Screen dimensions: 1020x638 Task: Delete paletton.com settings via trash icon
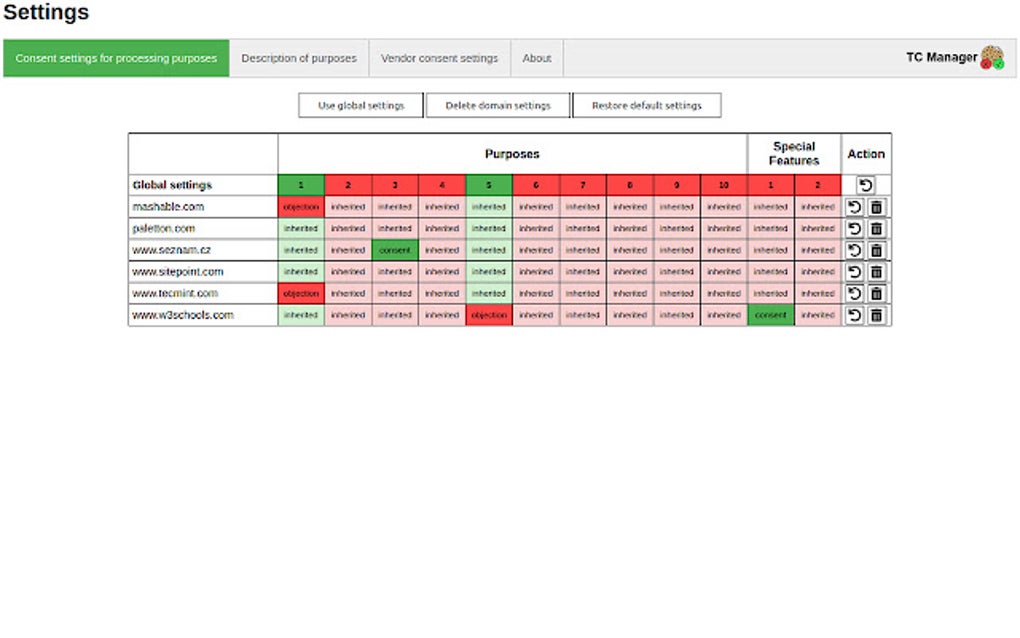[877, 228]
